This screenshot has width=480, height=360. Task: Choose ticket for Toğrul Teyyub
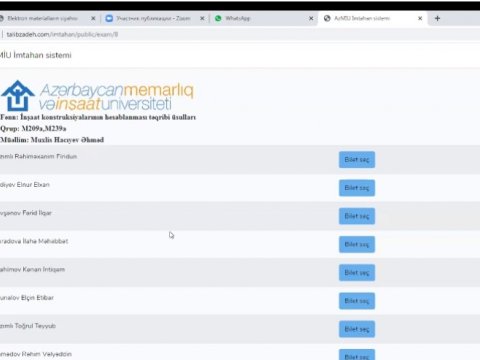point(357,329)
